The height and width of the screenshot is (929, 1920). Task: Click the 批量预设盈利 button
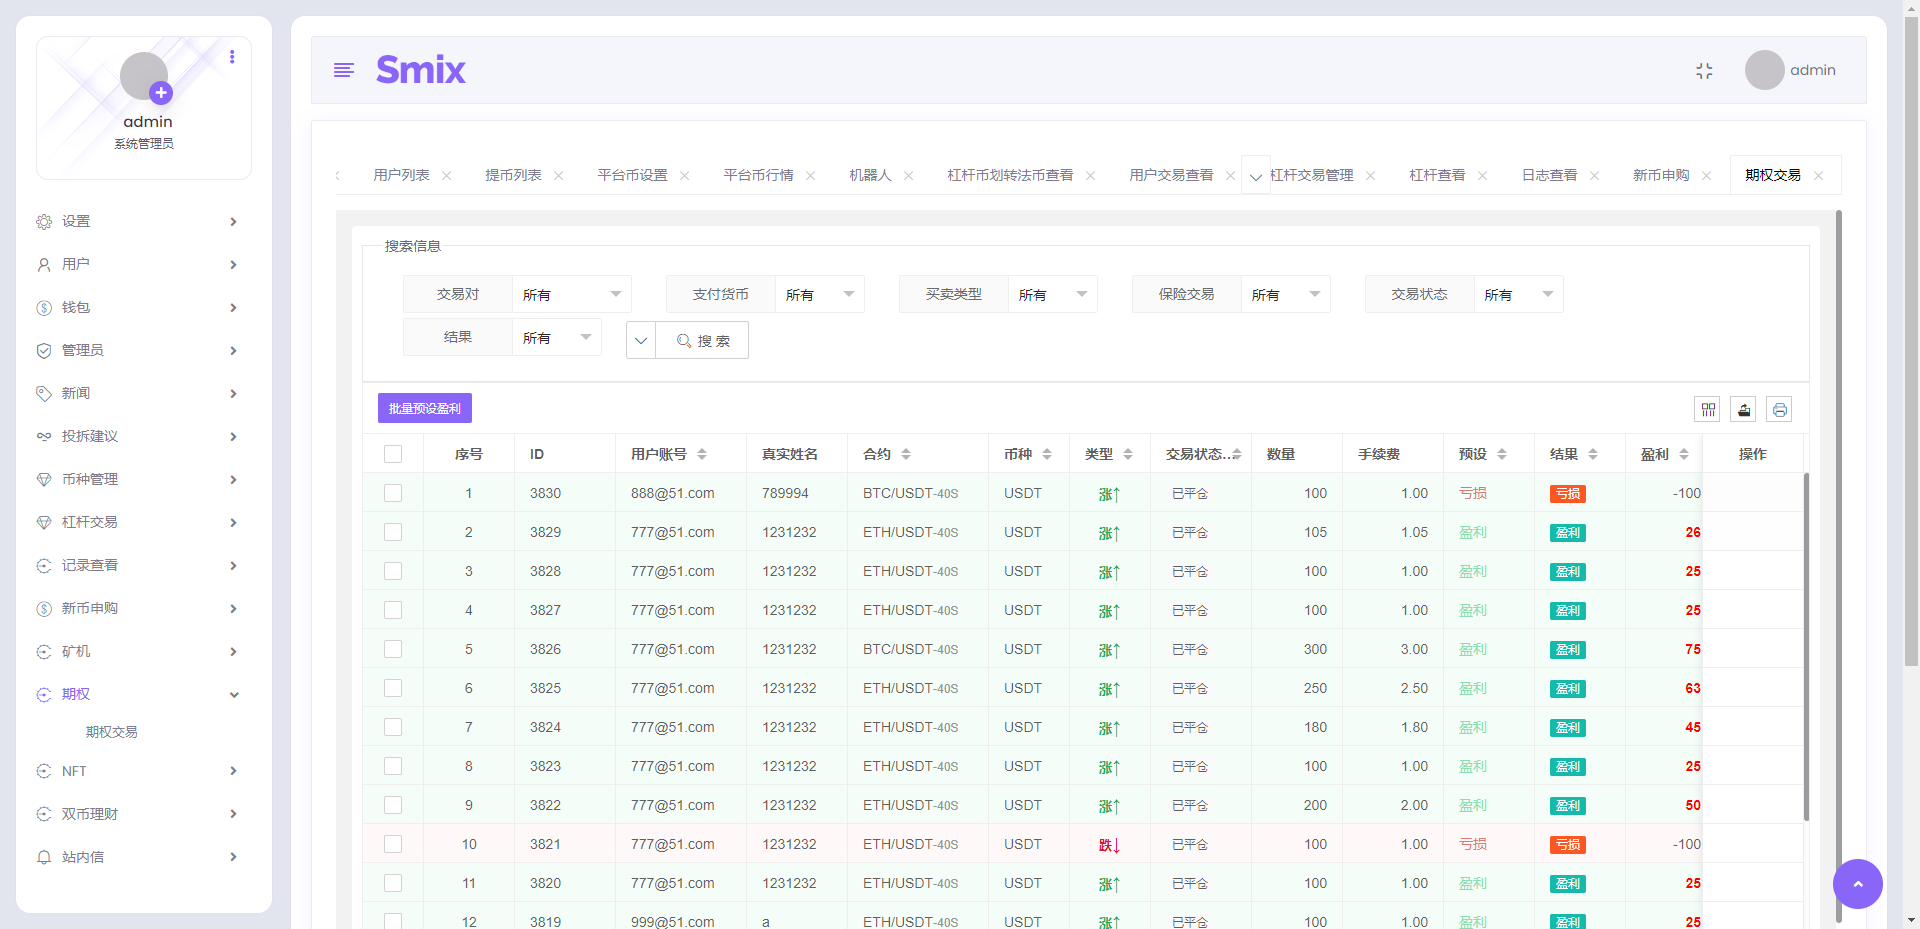click(424, 408)
